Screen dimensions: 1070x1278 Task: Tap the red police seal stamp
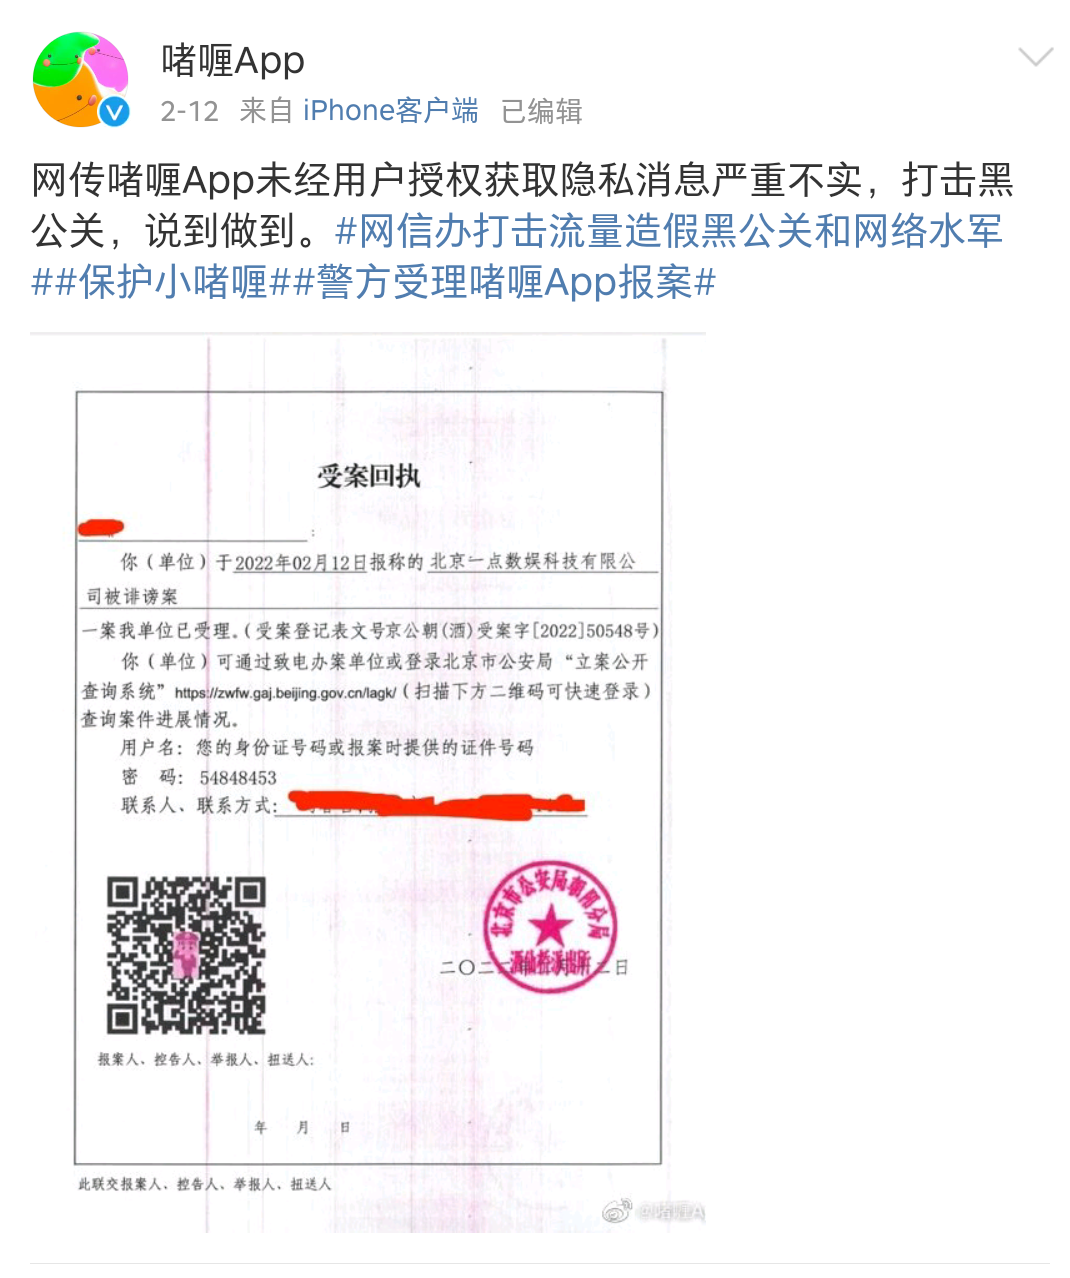[x=550, y=927]
